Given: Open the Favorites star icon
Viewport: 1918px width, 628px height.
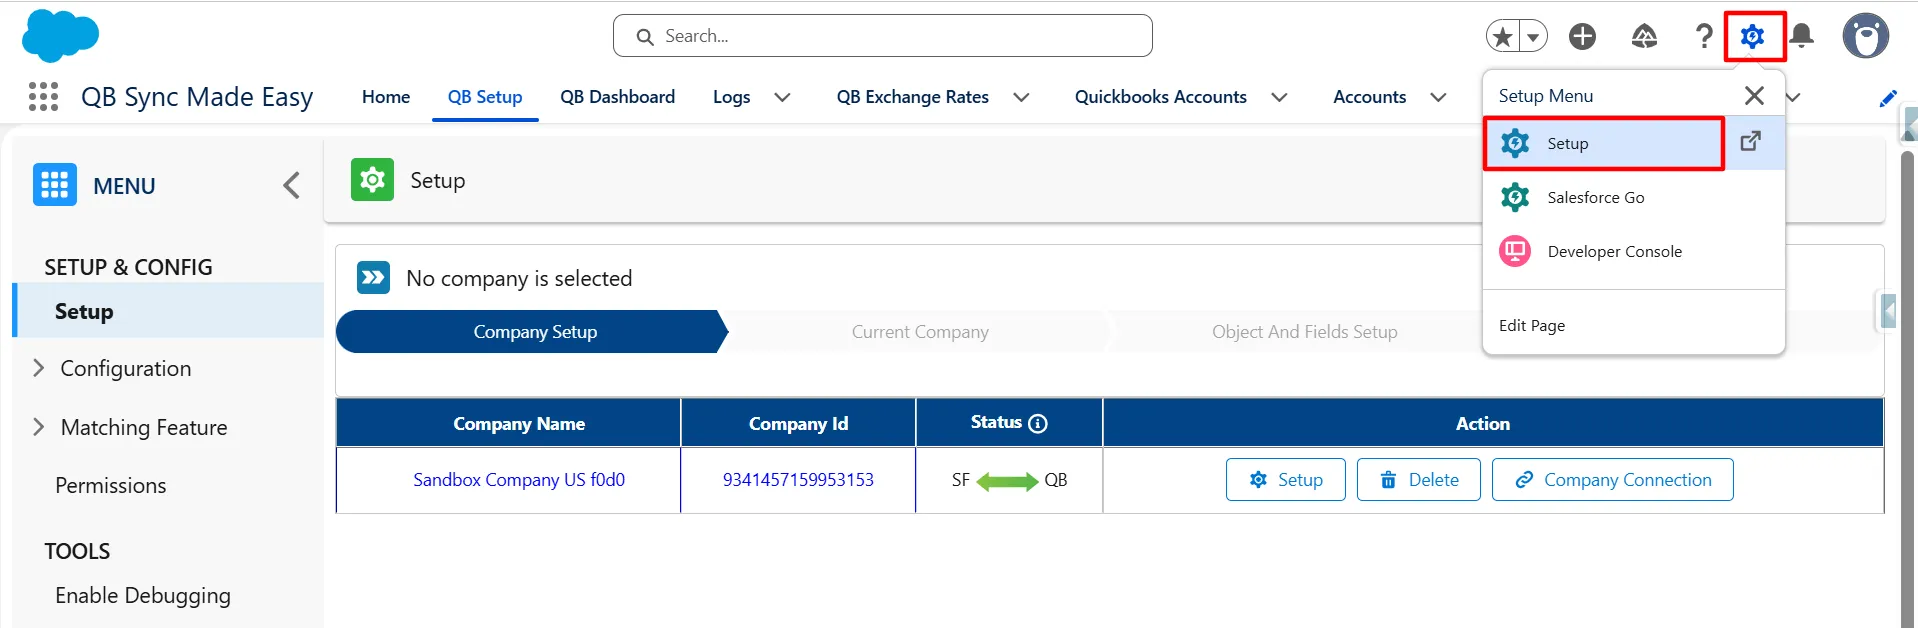Looking at the screenshot, I should pos(1502,37).
